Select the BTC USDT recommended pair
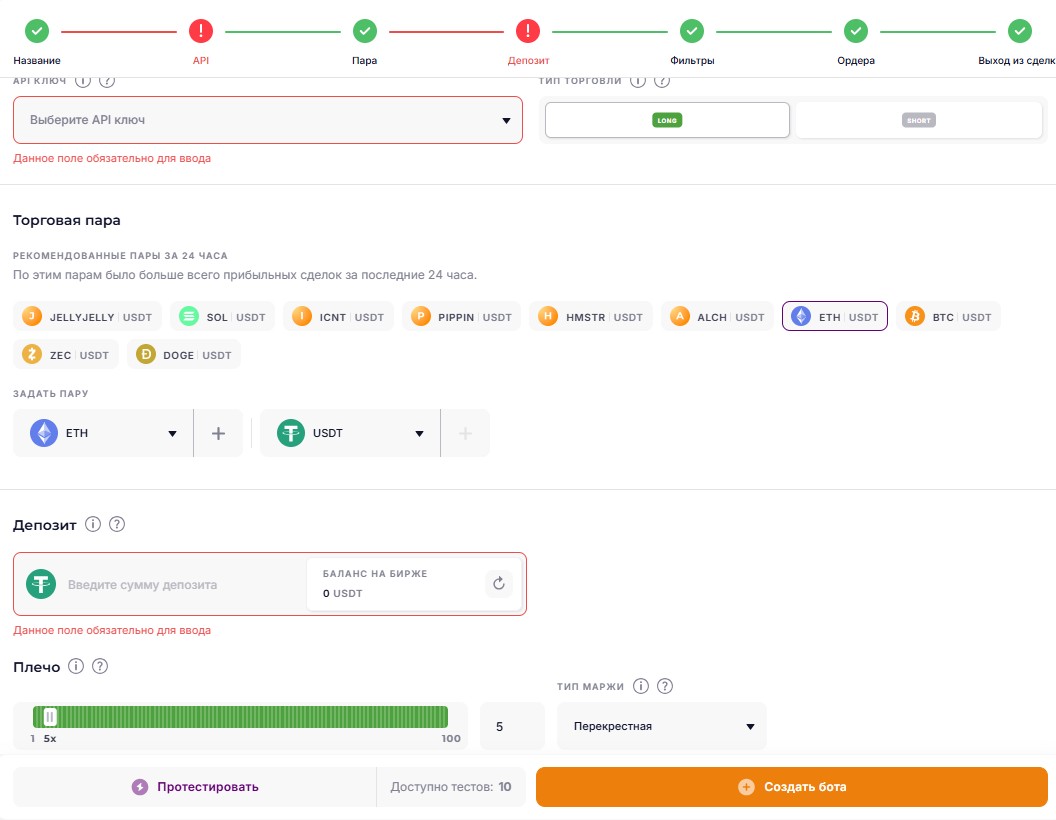 pos(949,316)
